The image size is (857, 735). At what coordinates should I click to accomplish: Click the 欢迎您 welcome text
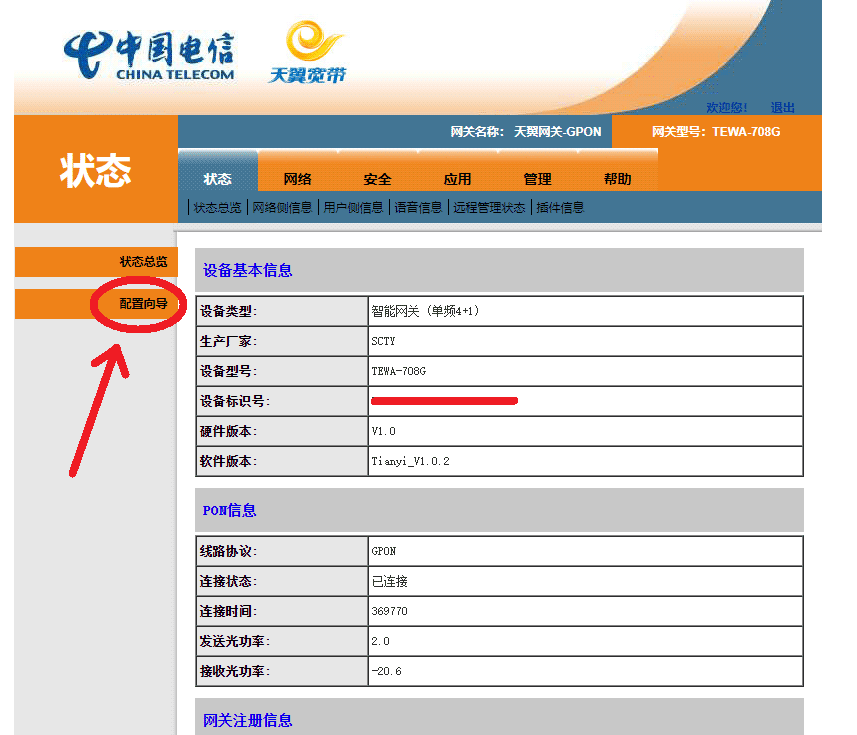pyautogui.click(x=726, y=108)
